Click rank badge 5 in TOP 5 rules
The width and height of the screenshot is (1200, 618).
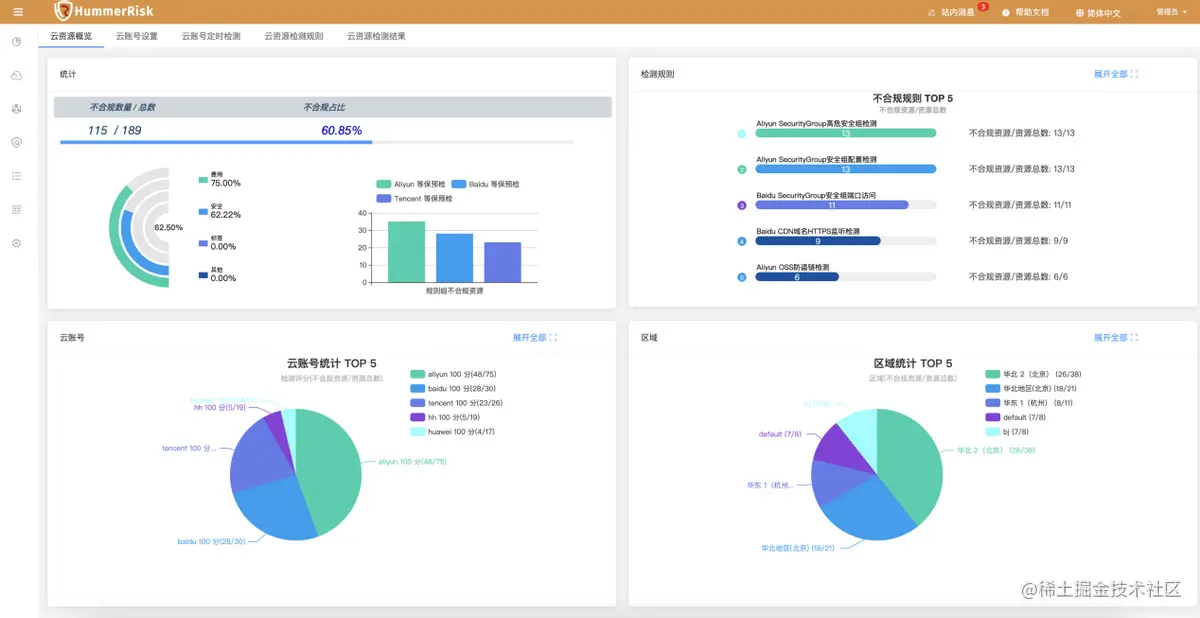(741, 277)
